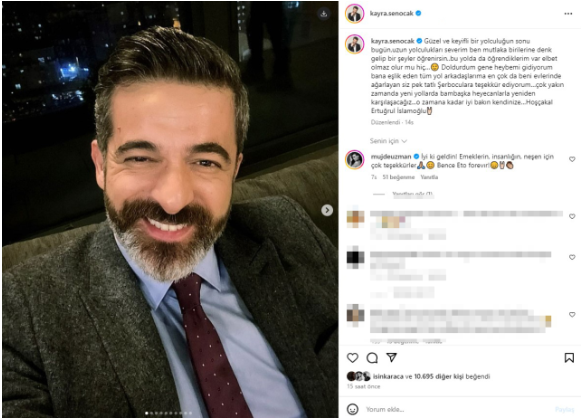
Task: Go to the next photo with the arrow
Action: coord(327,210)
